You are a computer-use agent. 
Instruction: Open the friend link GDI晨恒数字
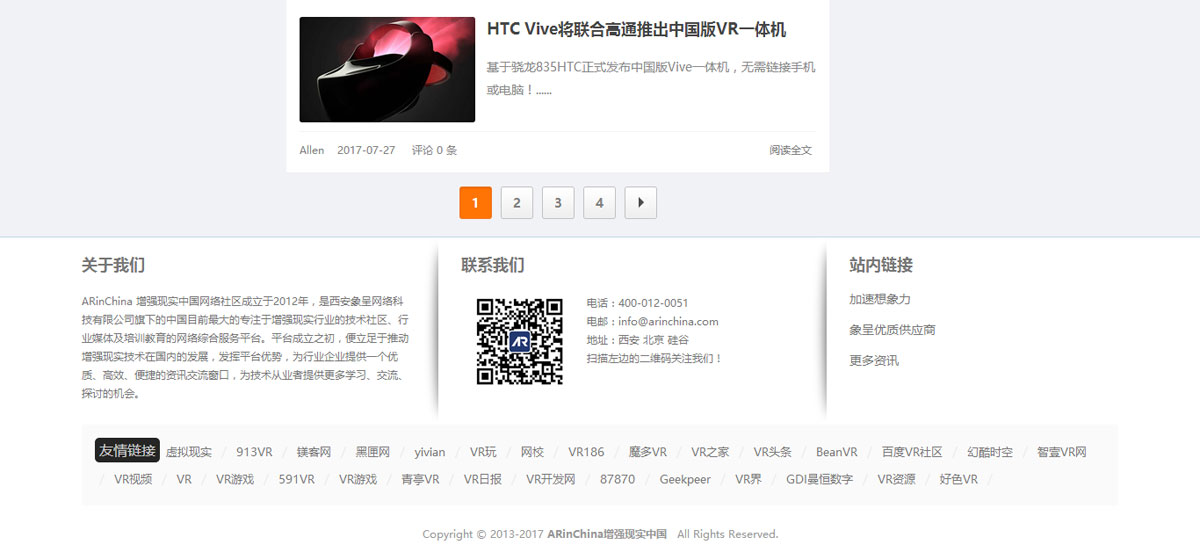pyautogui.click(x=819, y=479)
